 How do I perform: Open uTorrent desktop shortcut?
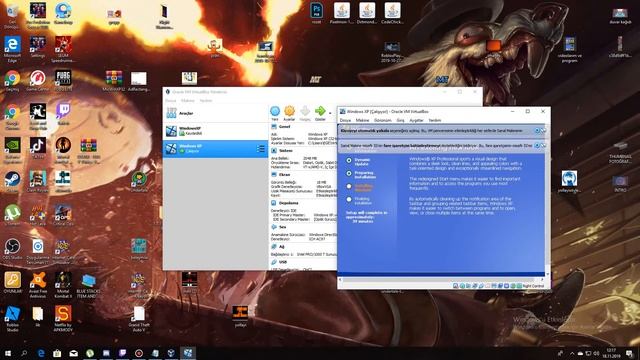click(x=12, y=215)
